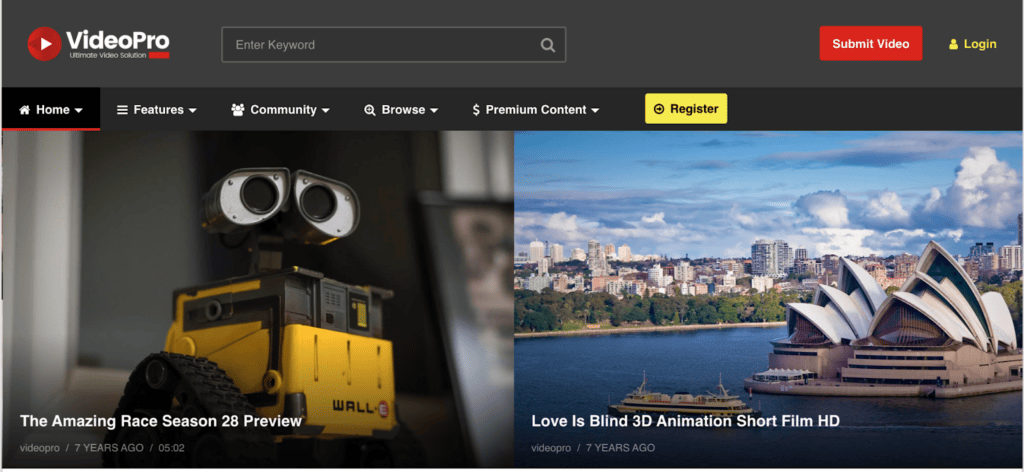
Task: Click 7 YEARS AGO under Amazing Race
Action: 109,448
